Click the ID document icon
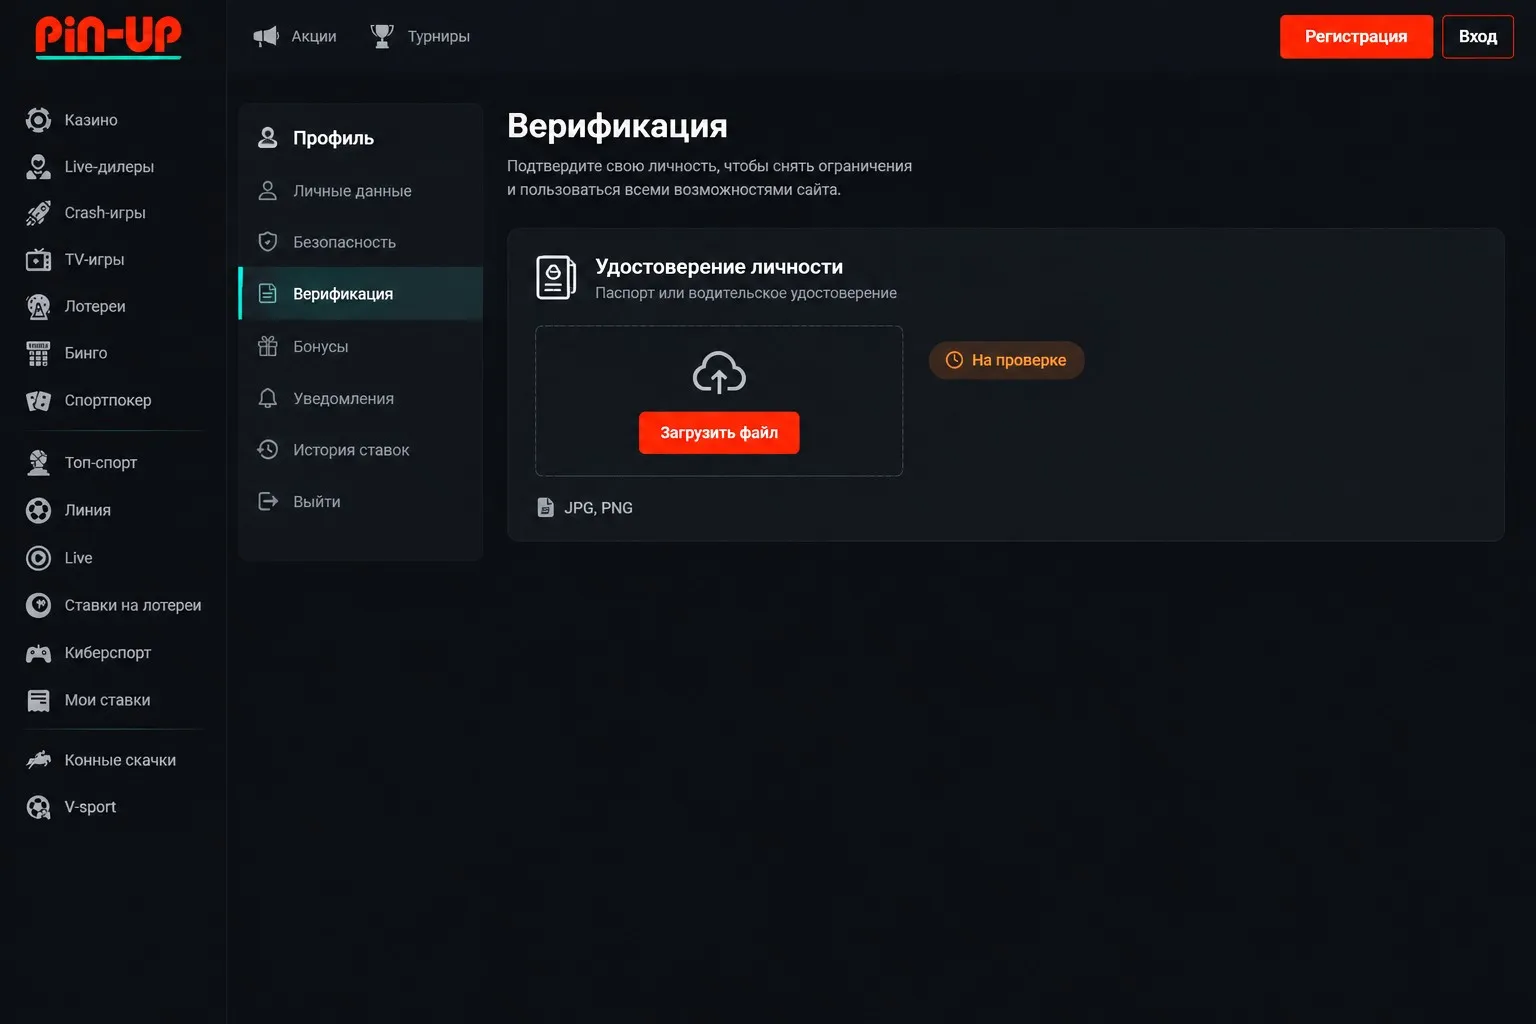Image resolution: width=1536 pixels, height=1024 pixels. [x=556, y=278]
